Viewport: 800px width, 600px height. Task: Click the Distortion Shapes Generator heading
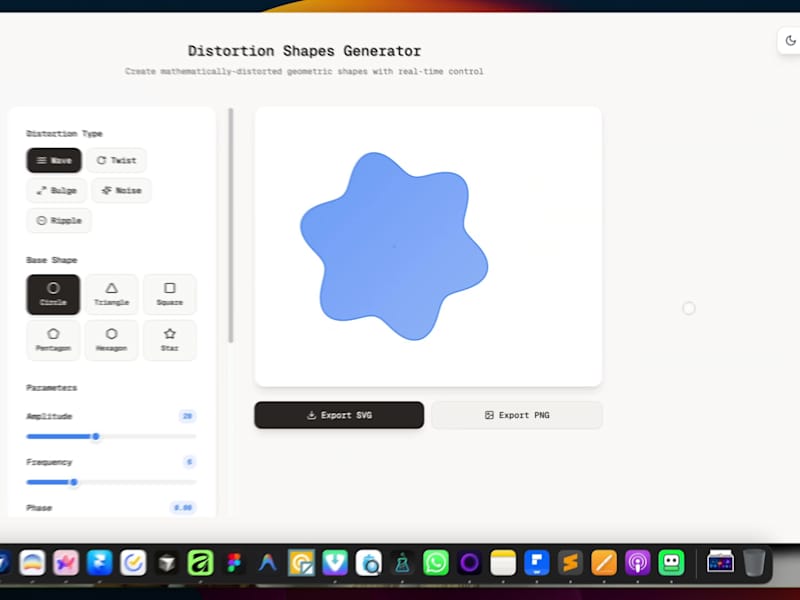(x=304, y=51)
